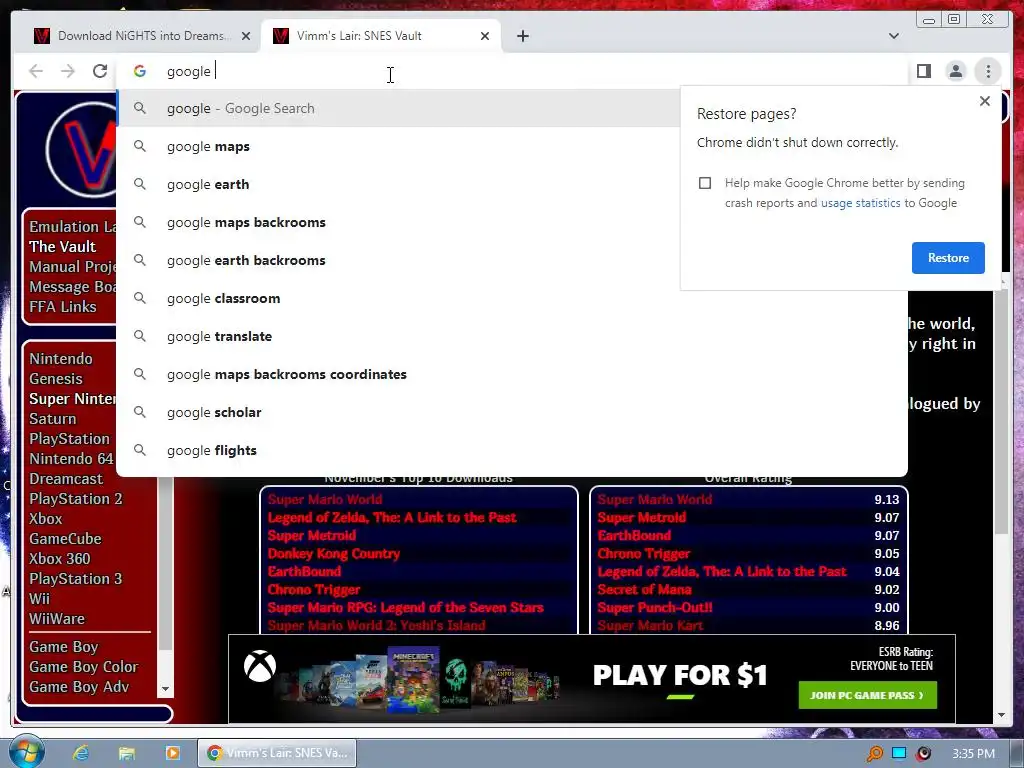1024x768 pixels.
Task: Reload the page with the refresh icon
Action: point(100,71)
